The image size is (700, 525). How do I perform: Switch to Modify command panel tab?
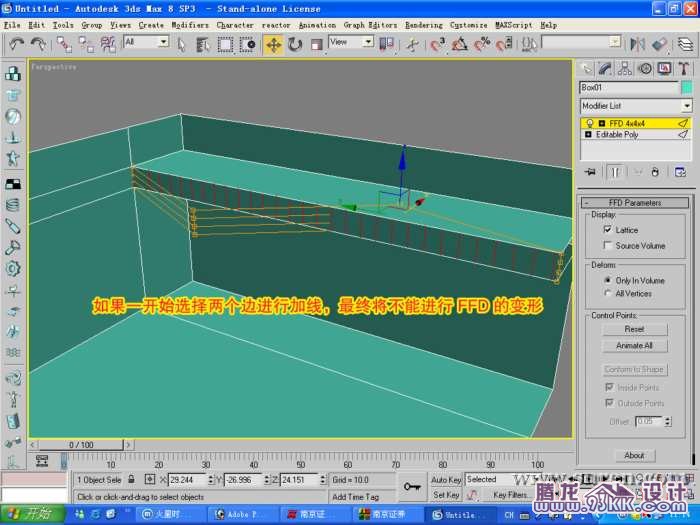(x=605, y=69)
